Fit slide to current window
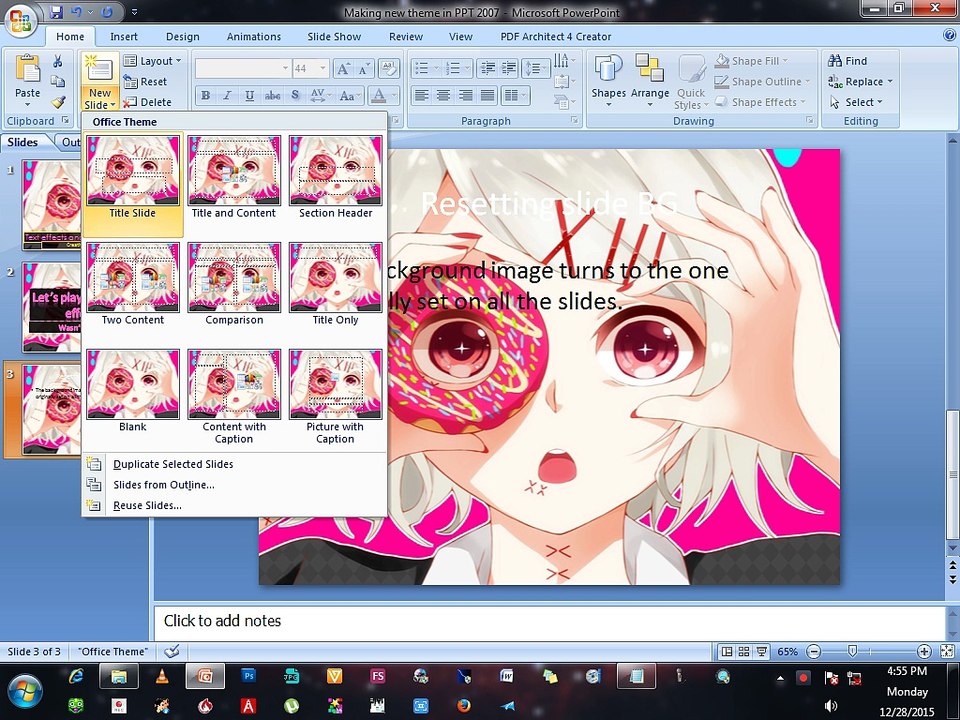The width and height of the screenshot is (960, 720). pos(947,651)
